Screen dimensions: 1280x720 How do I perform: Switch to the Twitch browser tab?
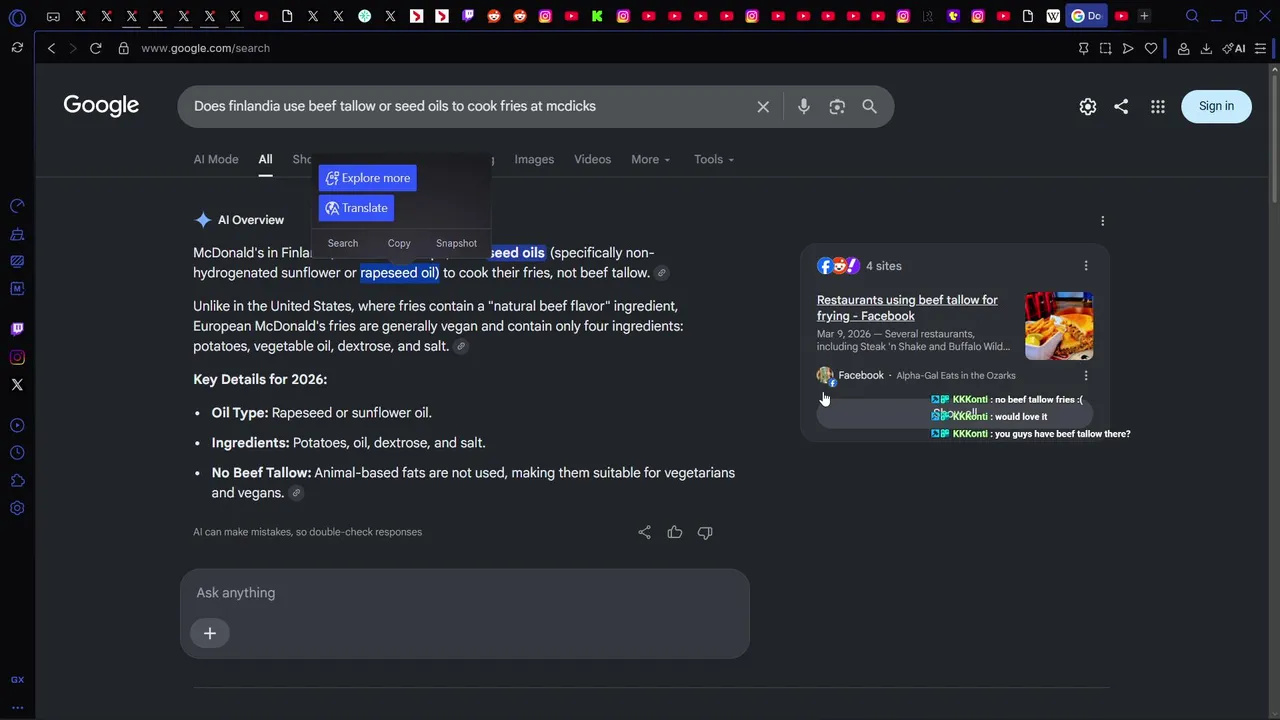[468, 16]
